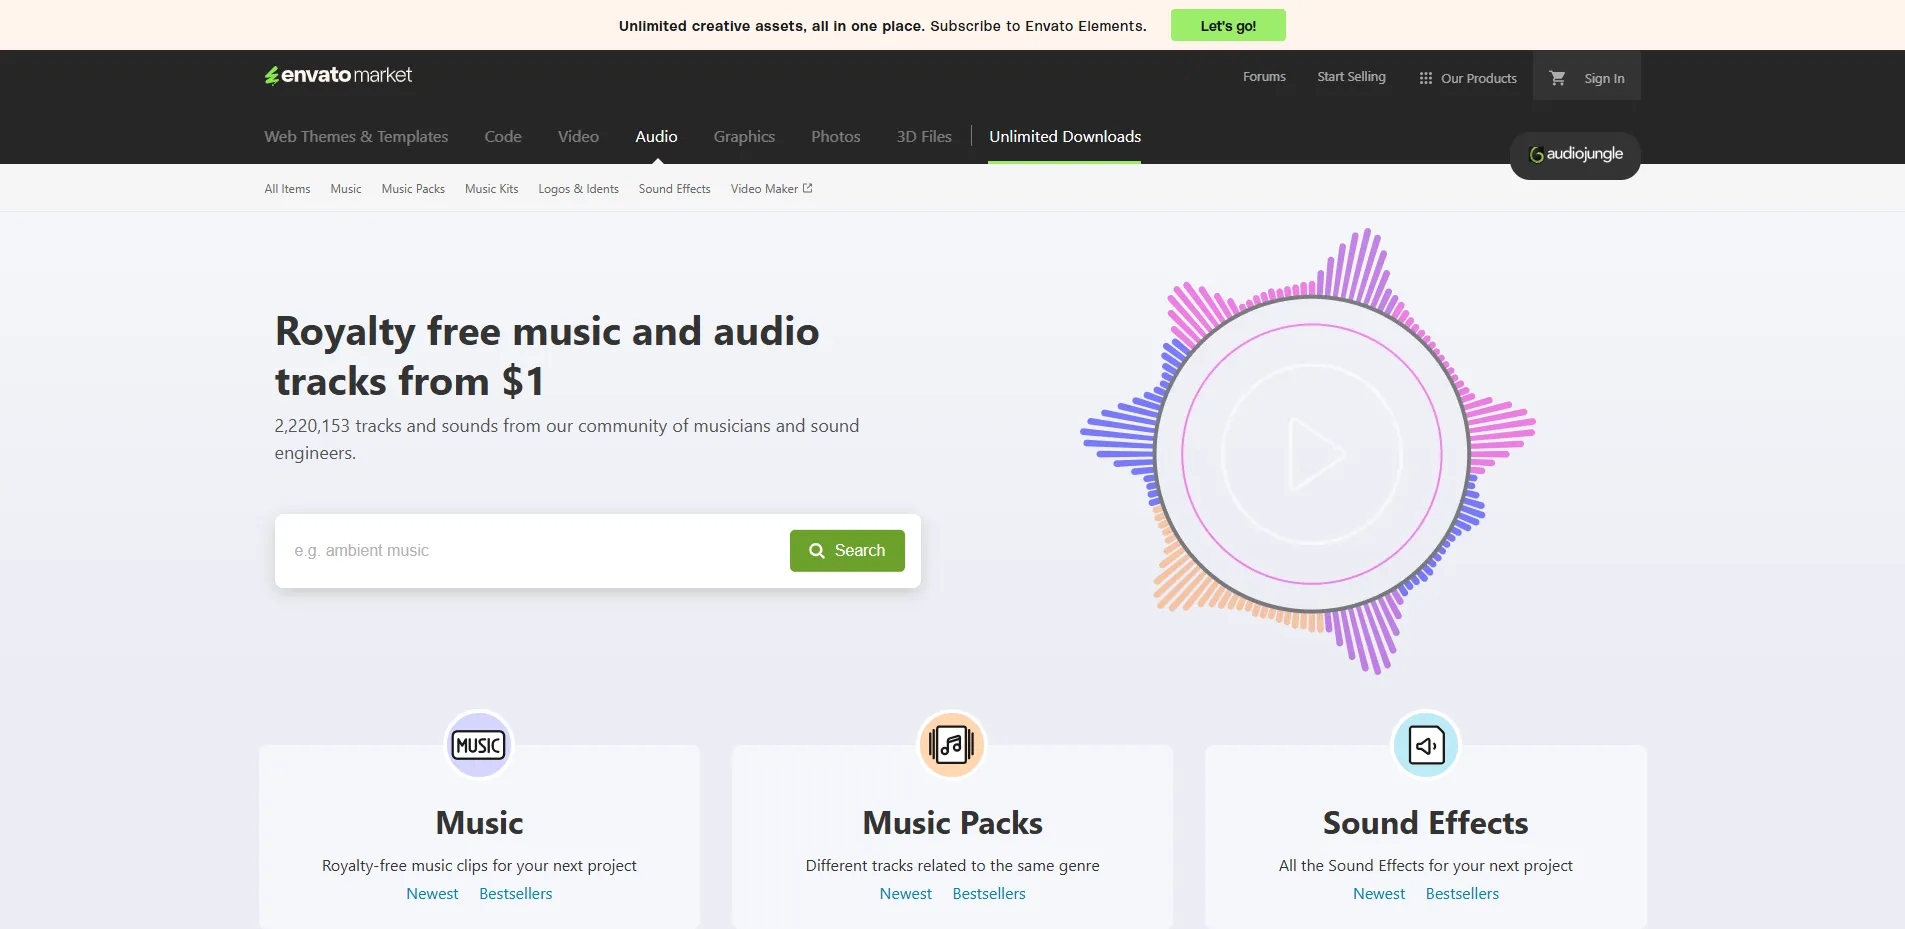Click the Envato Market logo

(x=338, y=76)
